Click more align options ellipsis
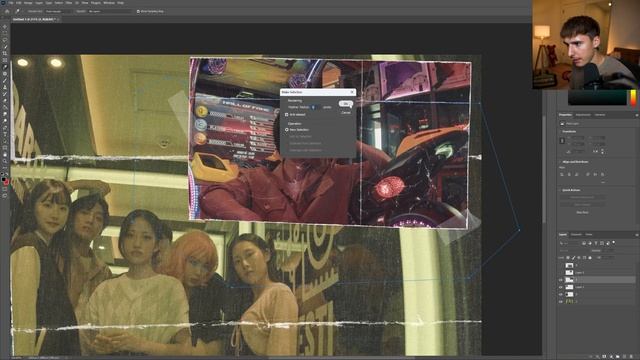This screenshot has width=640, height=360. [x=603, y=182]
